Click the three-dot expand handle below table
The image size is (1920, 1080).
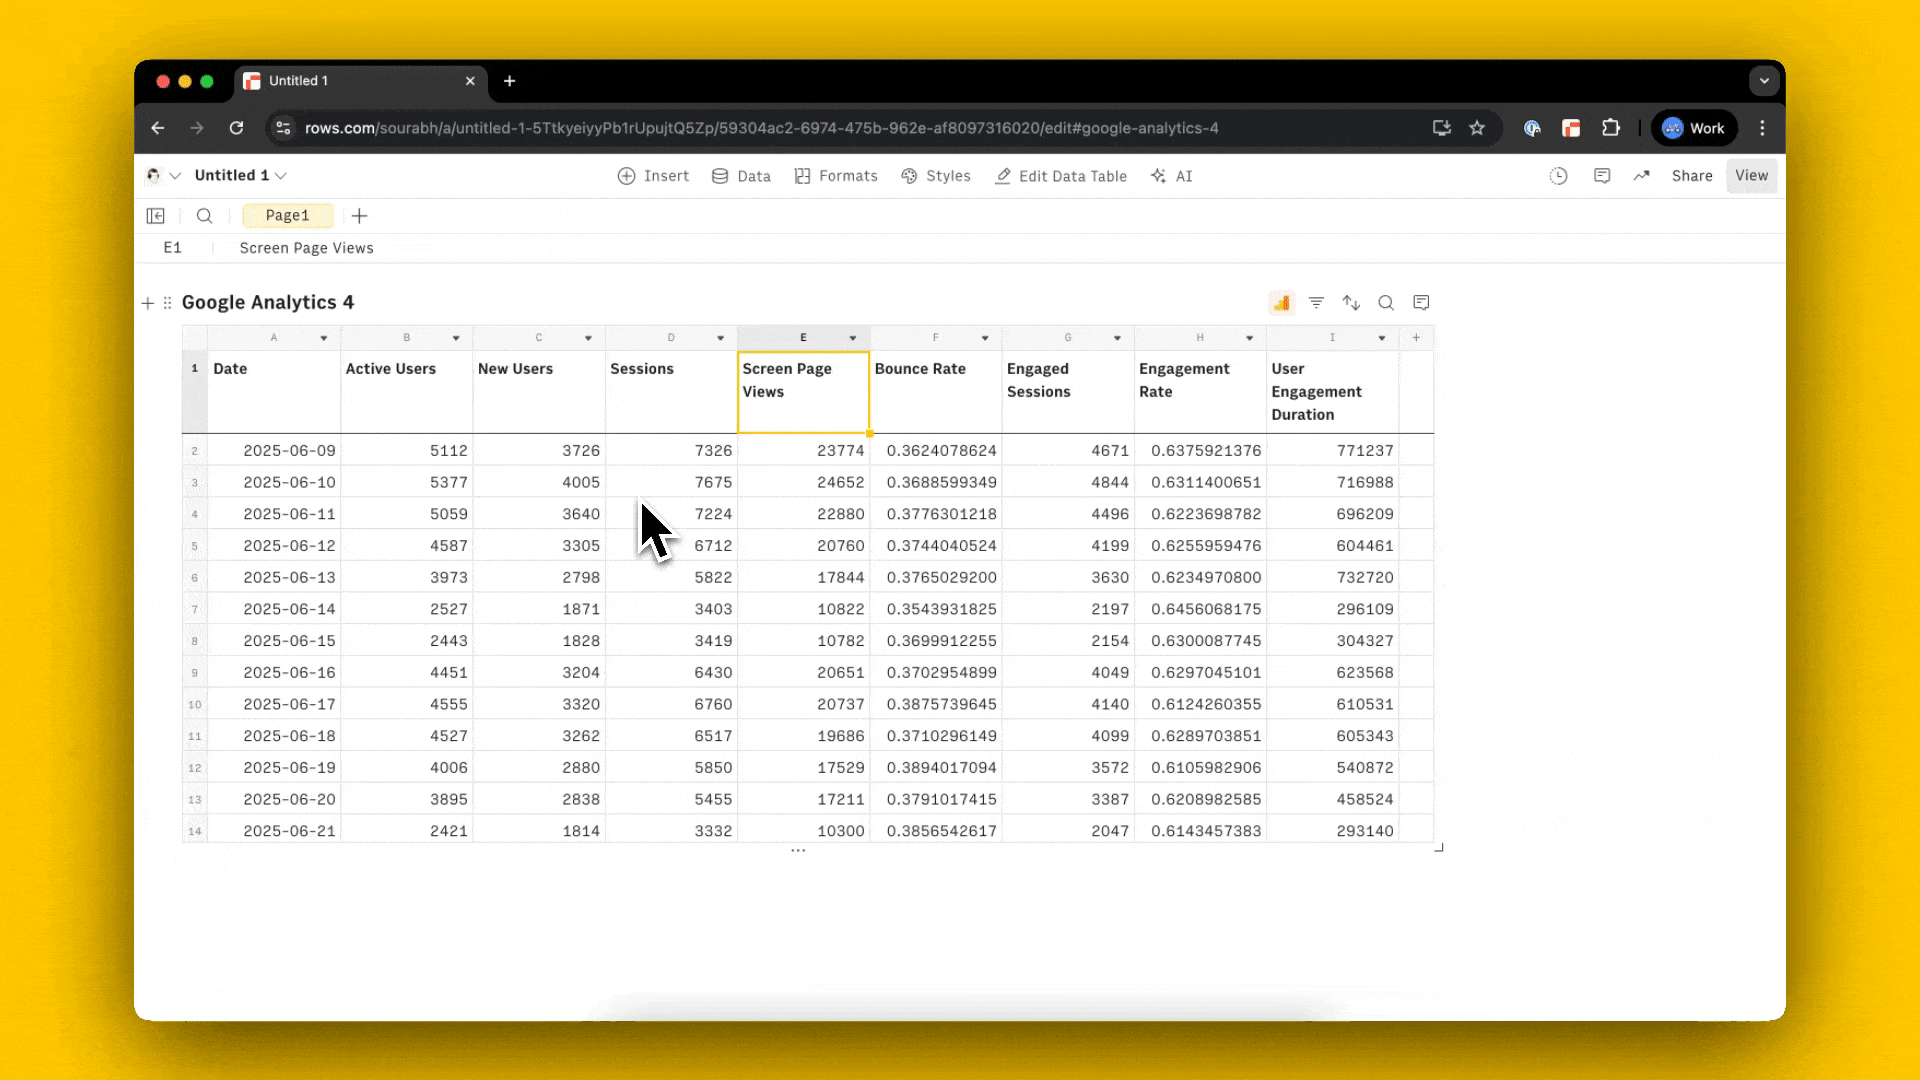click(798, 851)
